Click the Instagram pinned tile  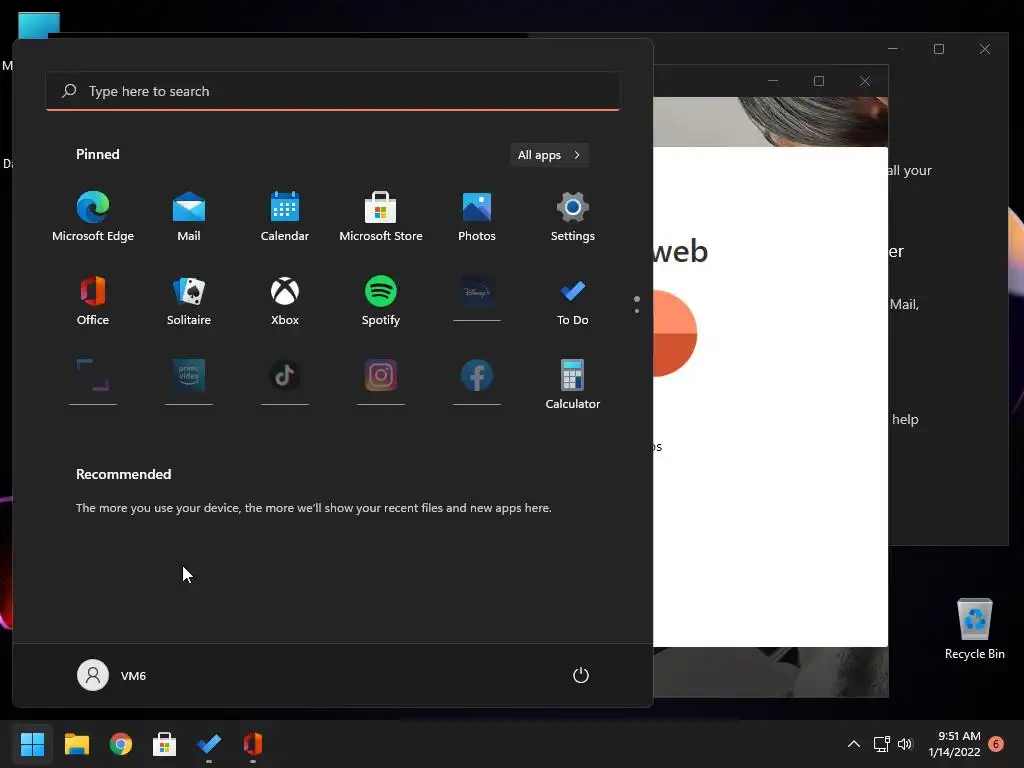(x=381, y=381)
